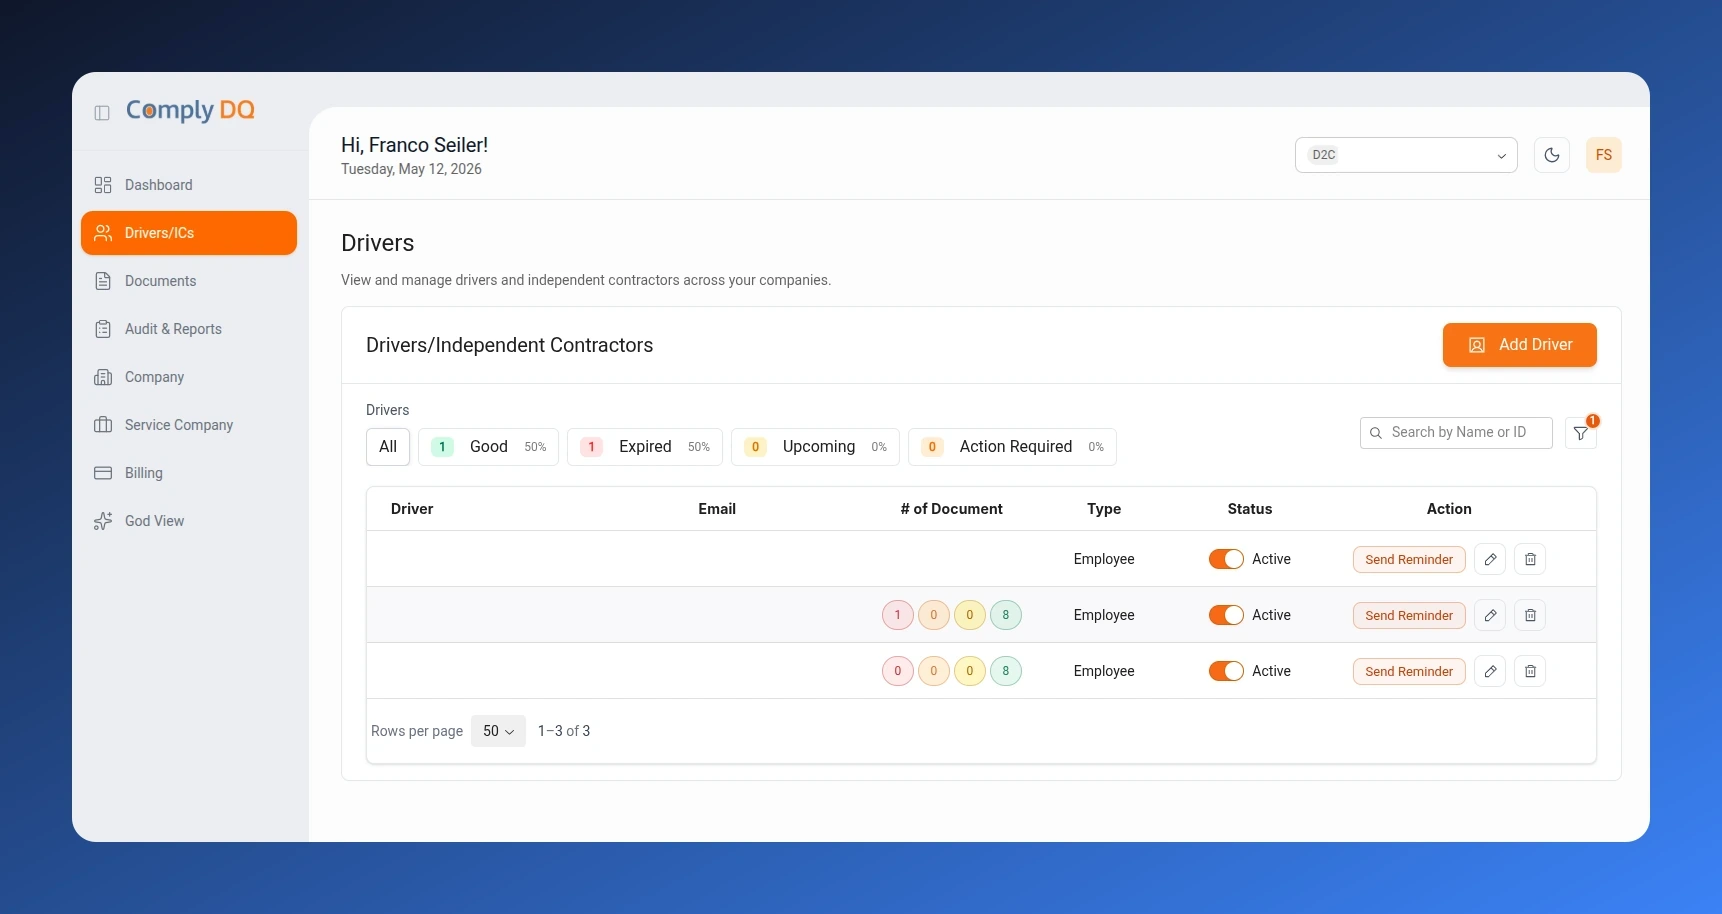Open Service Company section
Viewport: 1722px width, 914px height.
coord(189,425)
